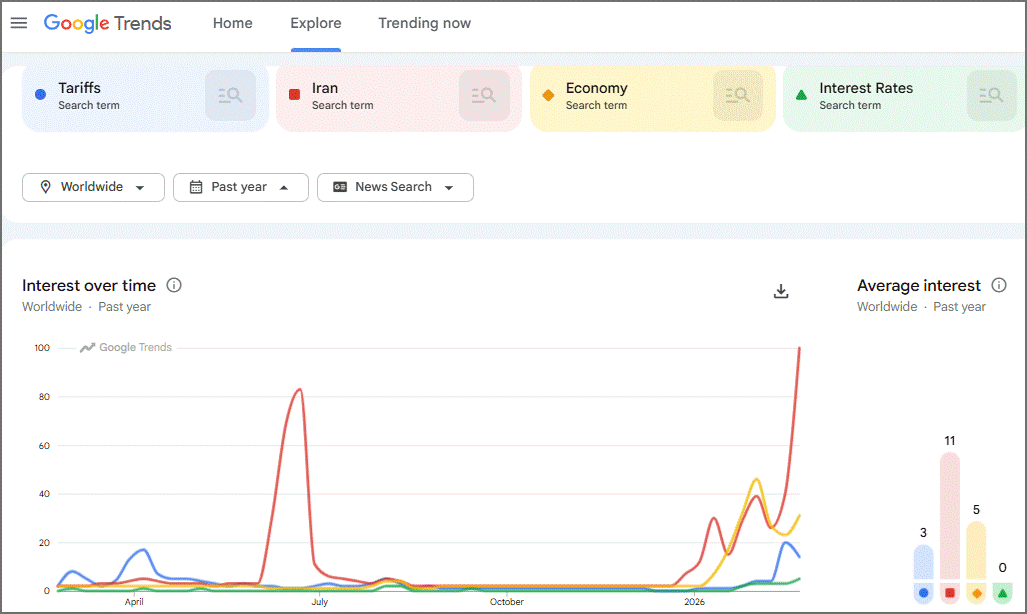This screenshot has height=614, width=1027.
Task: Click the orange diamond Economy marker
Action: tap(548, 95)
